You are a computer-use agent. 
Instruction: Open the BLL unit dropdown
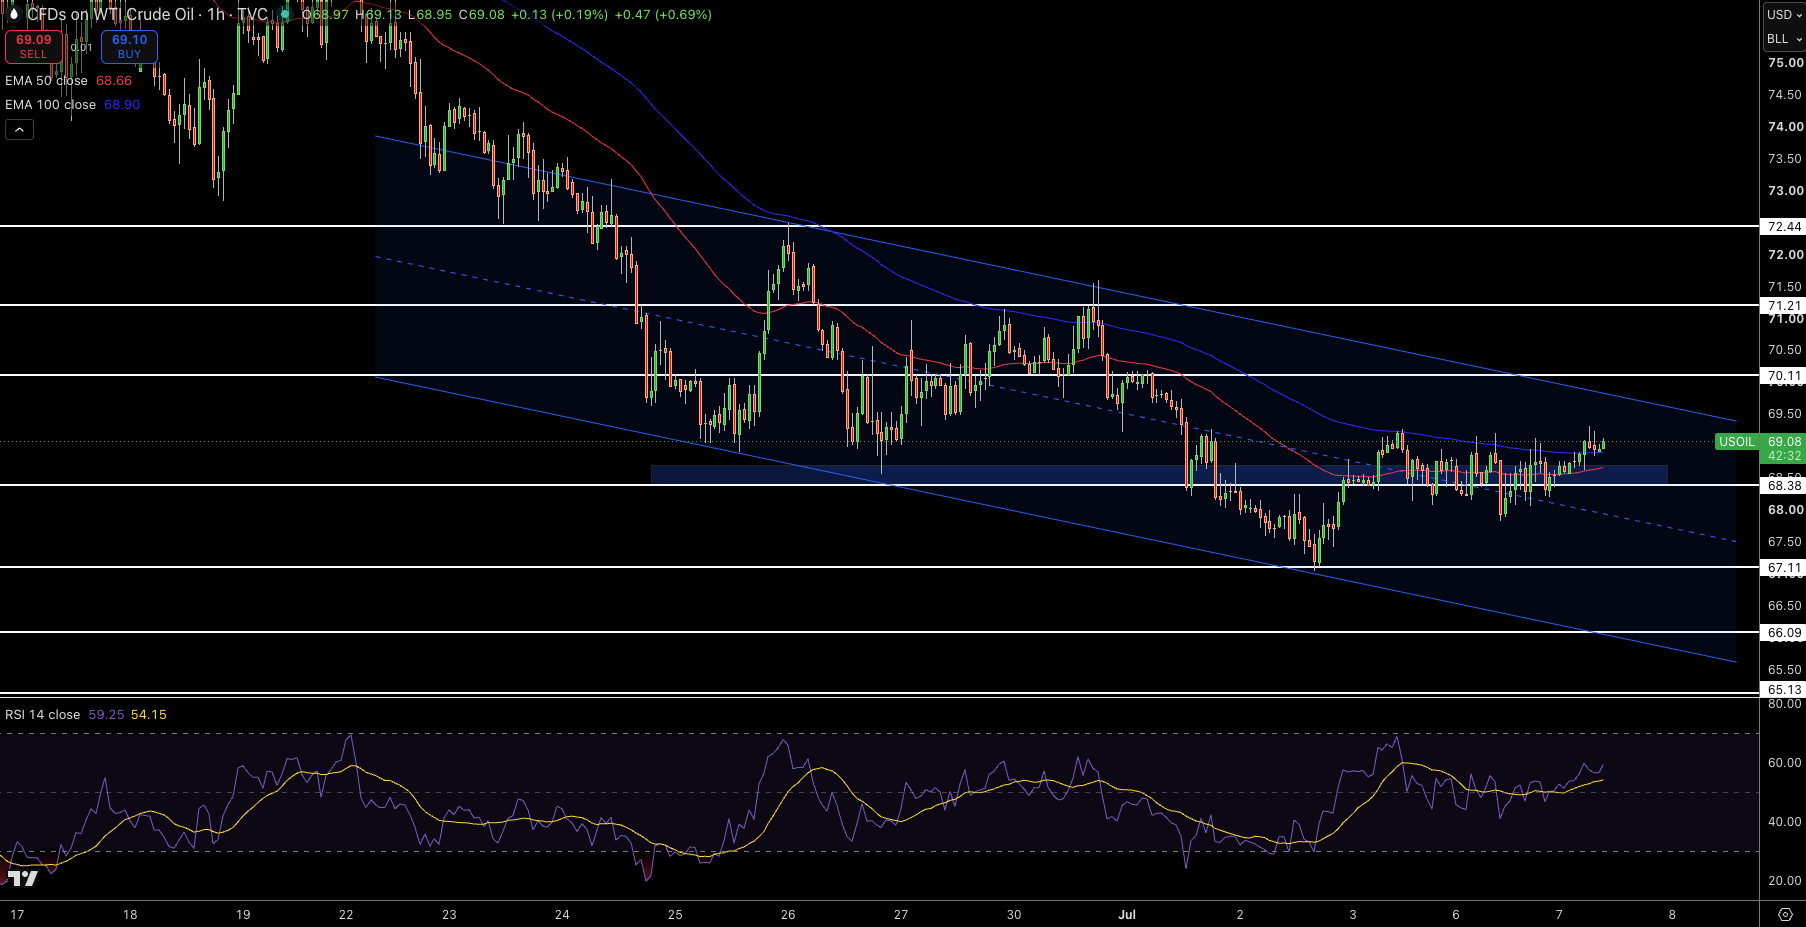[x=1784, y=39]
